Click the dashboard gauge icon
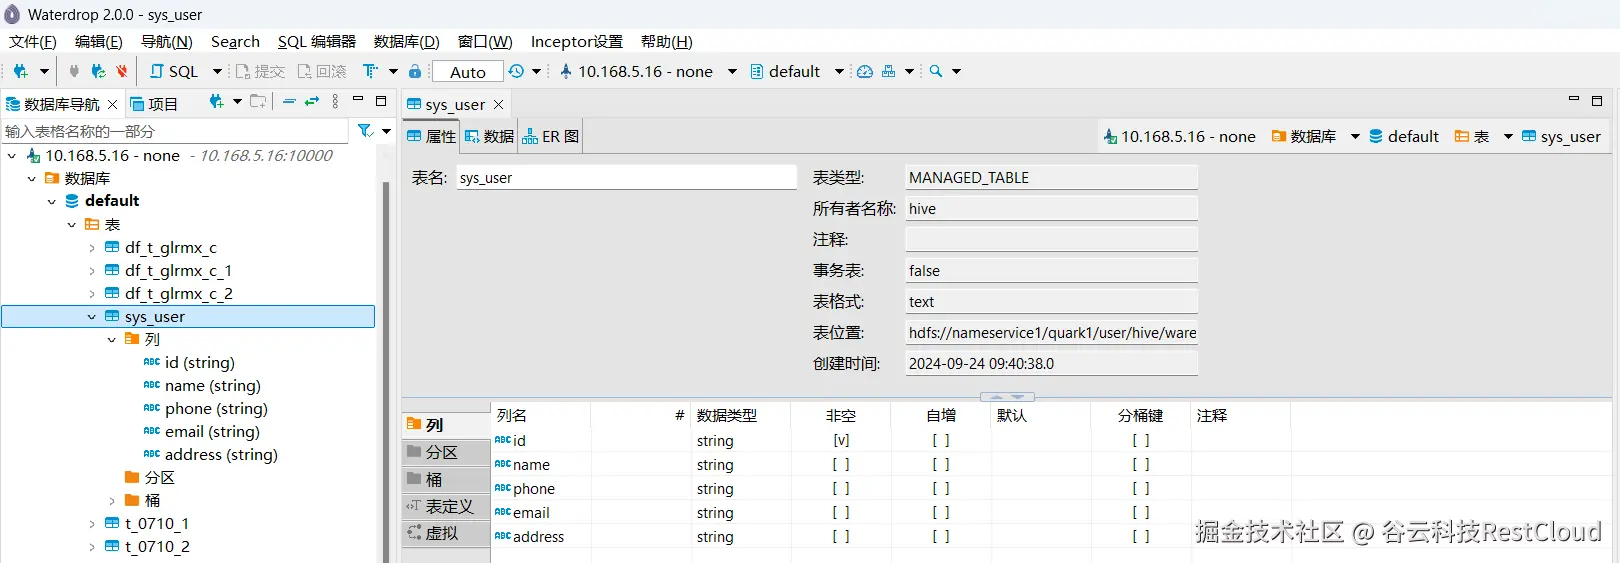The image size is (1620, 563). [865, 71]
